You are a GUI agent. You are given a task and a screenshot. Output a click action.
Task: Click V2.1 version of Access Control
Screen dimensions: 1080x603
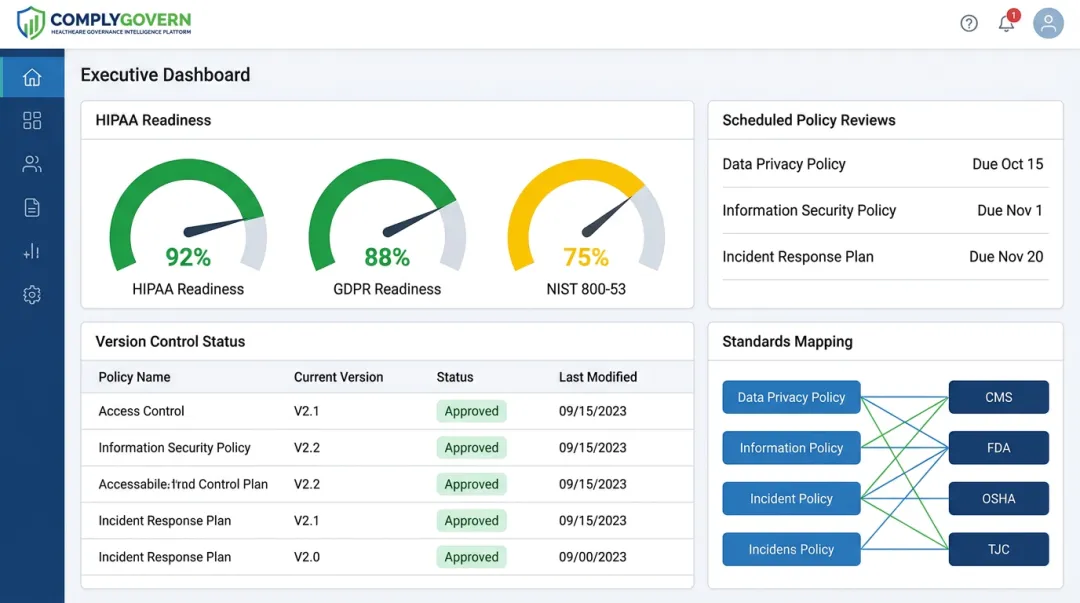click(x=307, y=411)
